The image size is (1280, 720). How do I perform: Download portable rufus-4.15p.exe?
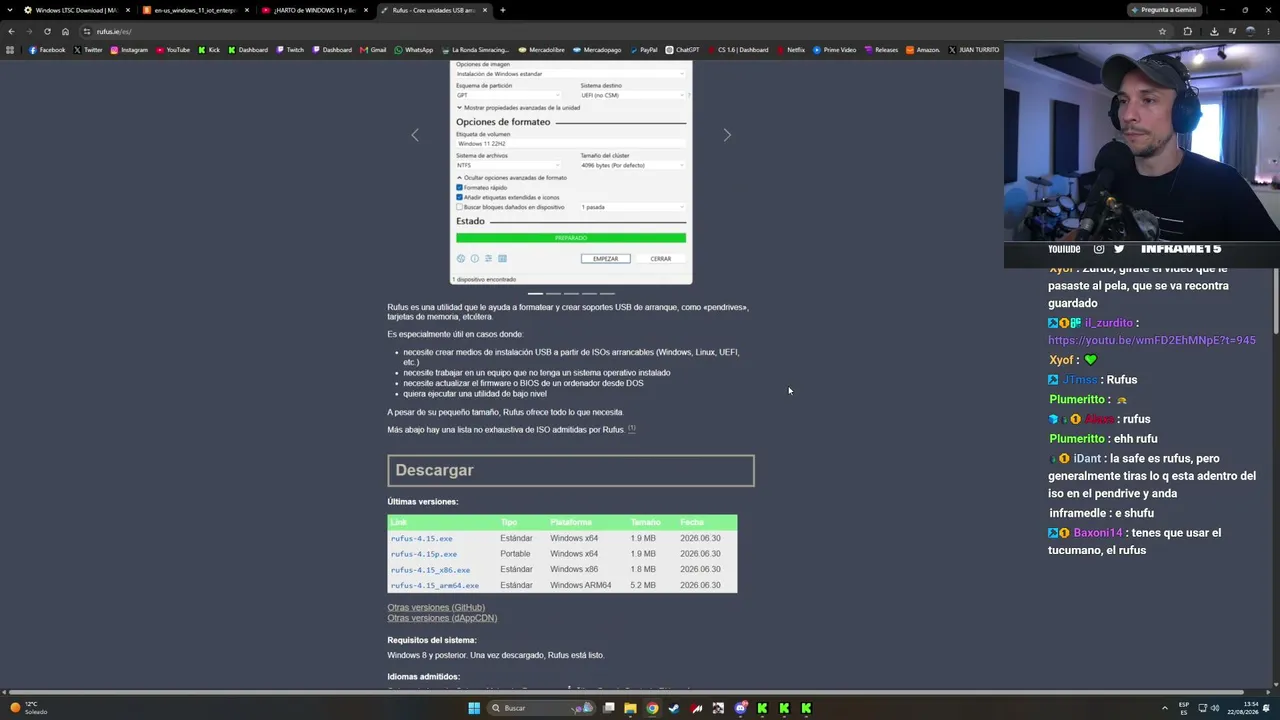[x=424, y=554]
